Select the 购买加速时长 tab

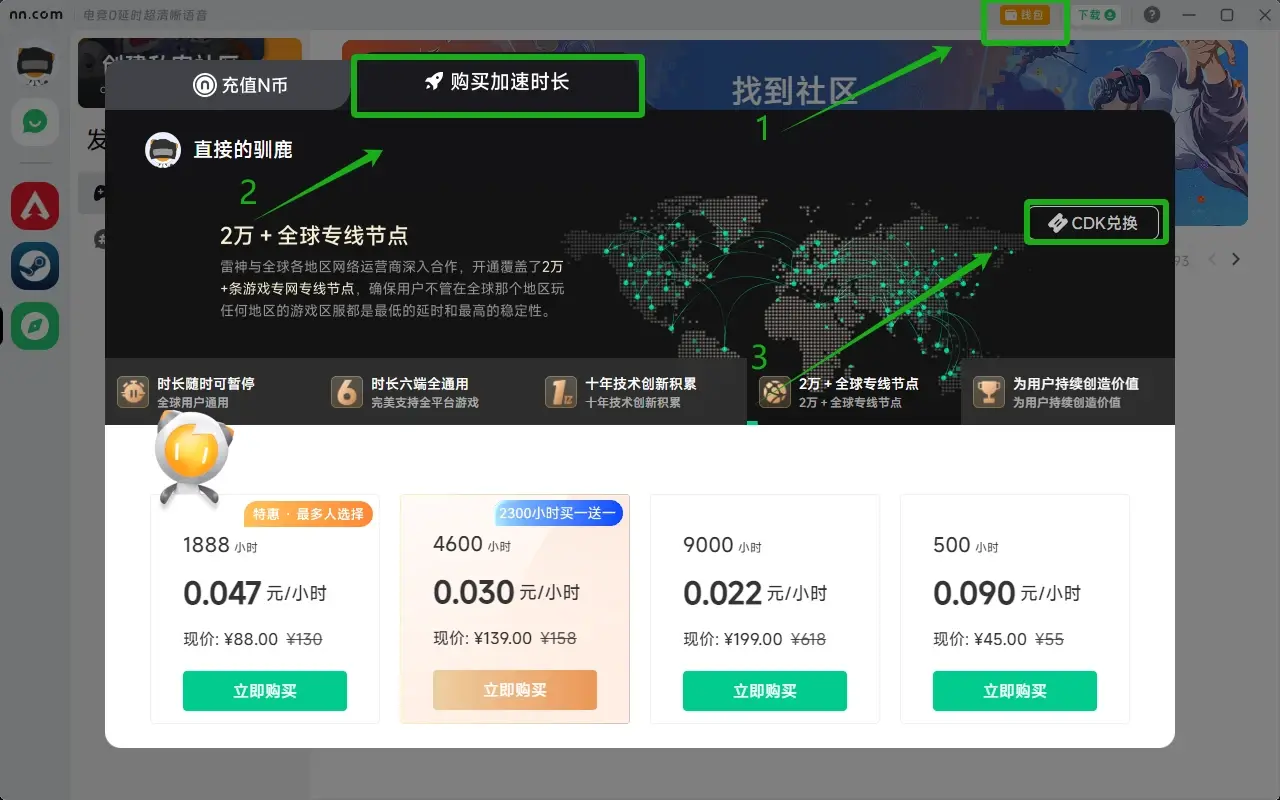click(497, 83)
